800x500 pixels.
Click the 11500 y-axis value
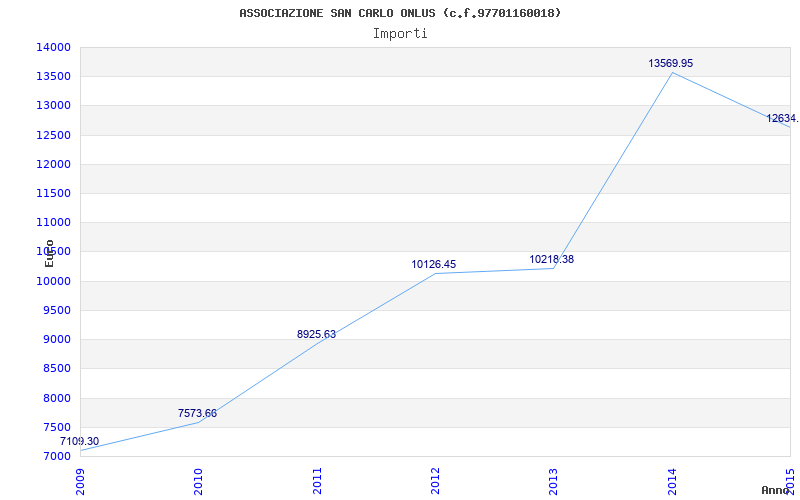click(53, 193)
